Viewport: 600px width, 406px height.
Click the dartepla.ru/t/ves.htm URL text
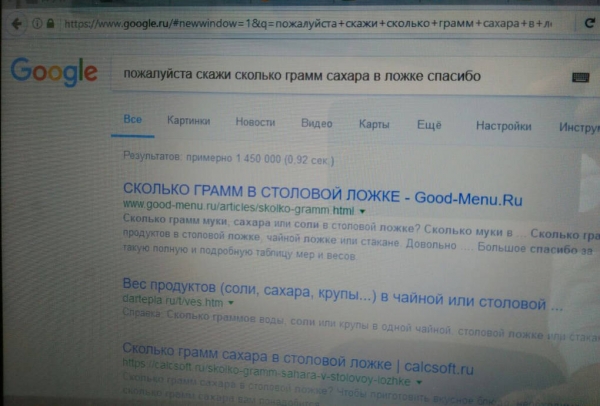coord(173,300)
